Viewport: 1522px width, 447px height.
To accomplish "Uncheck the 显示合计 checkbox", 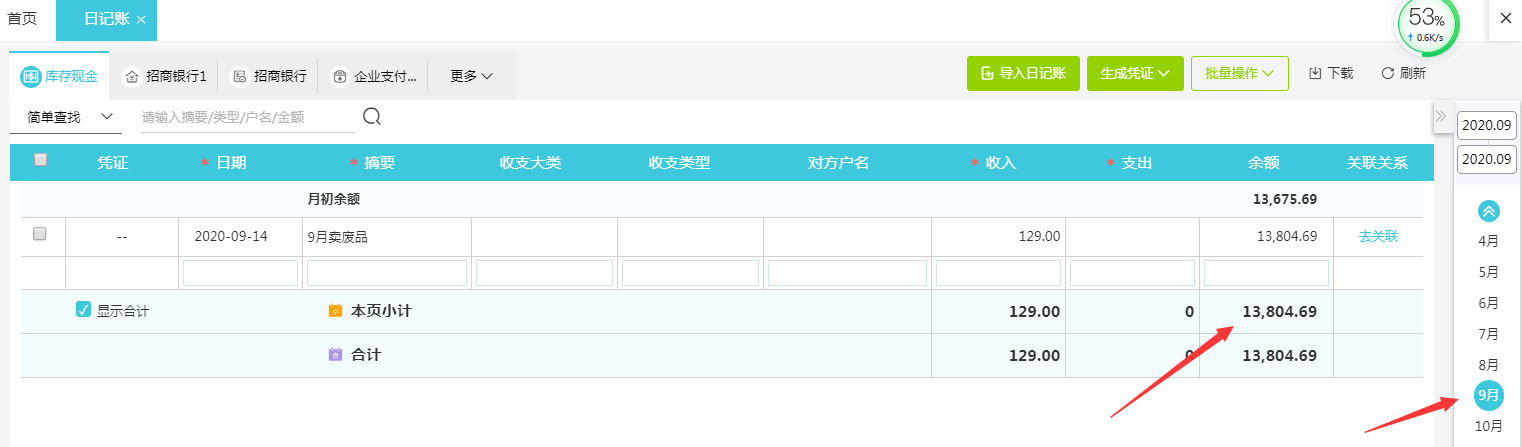I will tap(84, 310).
